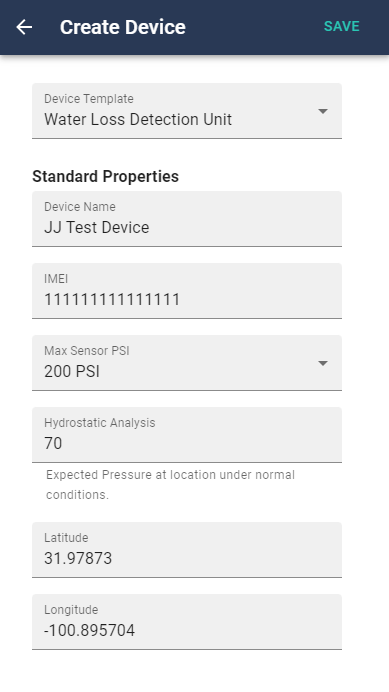The height and width of the screenshot is (692, 389).
Task: Click the Expected Pressure helper text
Action: coord(170,485)
